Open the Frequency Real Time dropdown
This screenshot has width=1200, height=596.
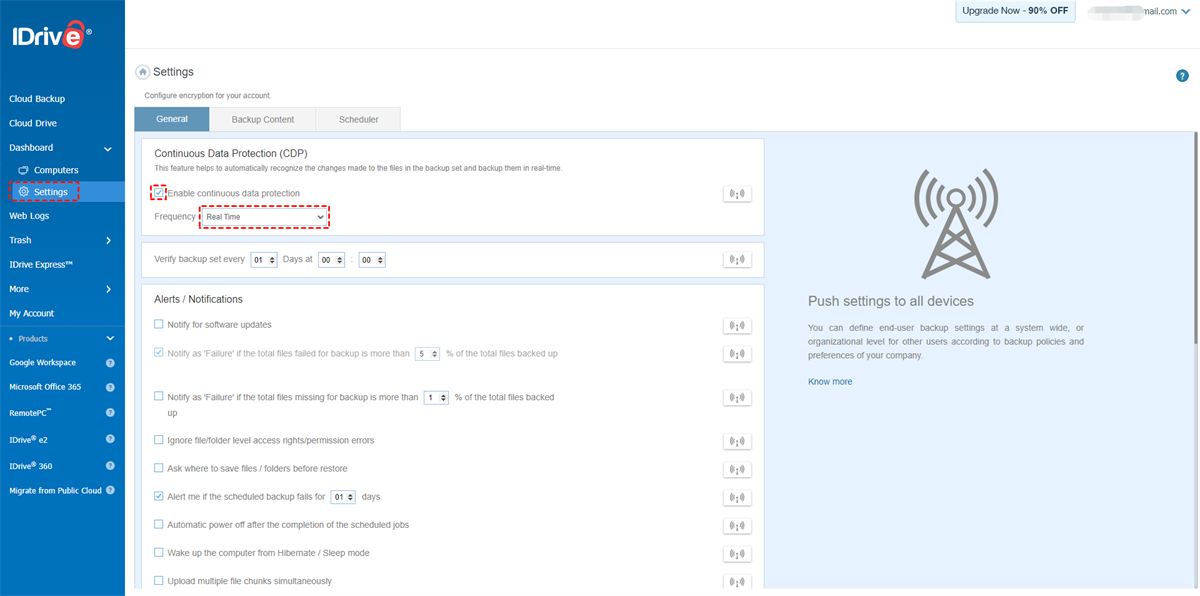coord(265,217)
